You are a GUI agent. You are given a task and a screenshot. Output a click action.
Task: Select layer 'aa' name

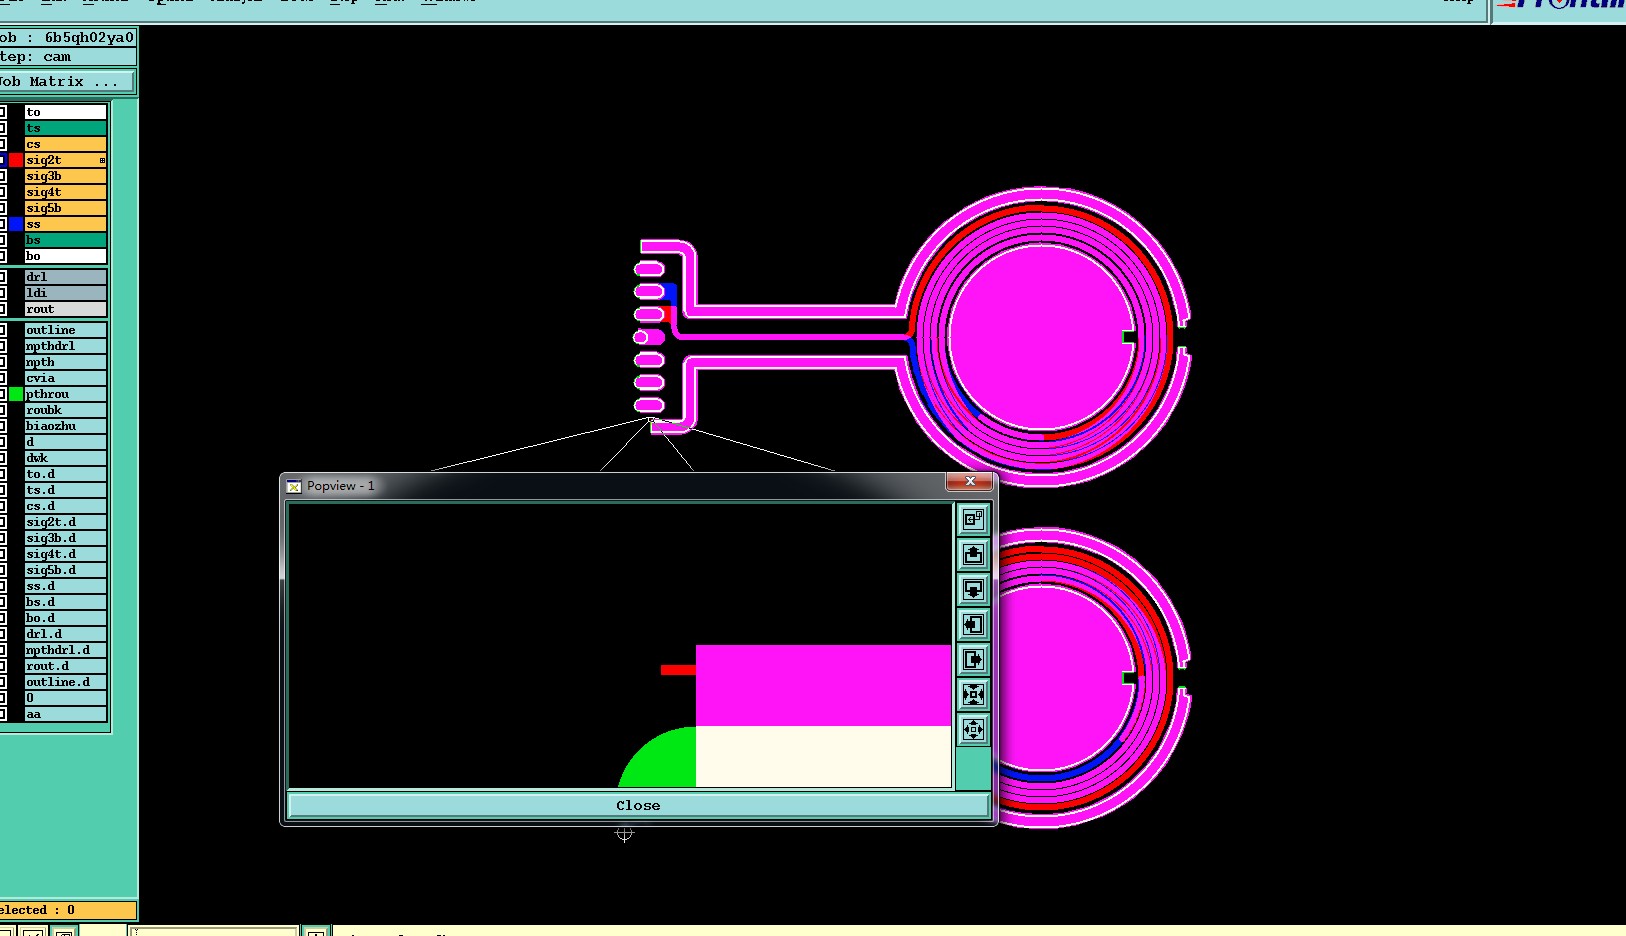[x=65, y=714]
